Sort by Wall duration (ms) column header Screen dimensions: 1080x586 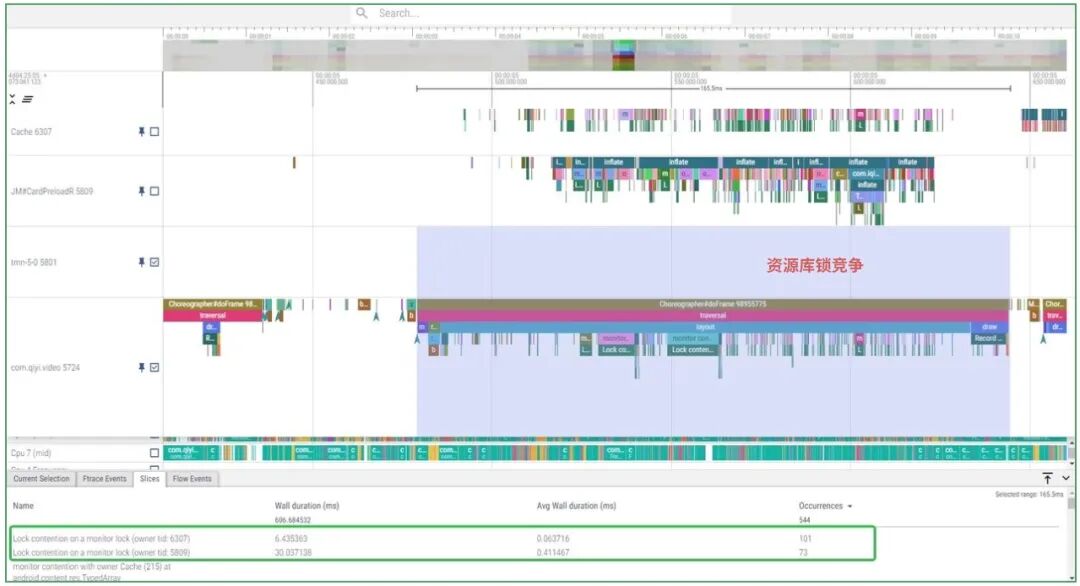[x=307, y=505]
